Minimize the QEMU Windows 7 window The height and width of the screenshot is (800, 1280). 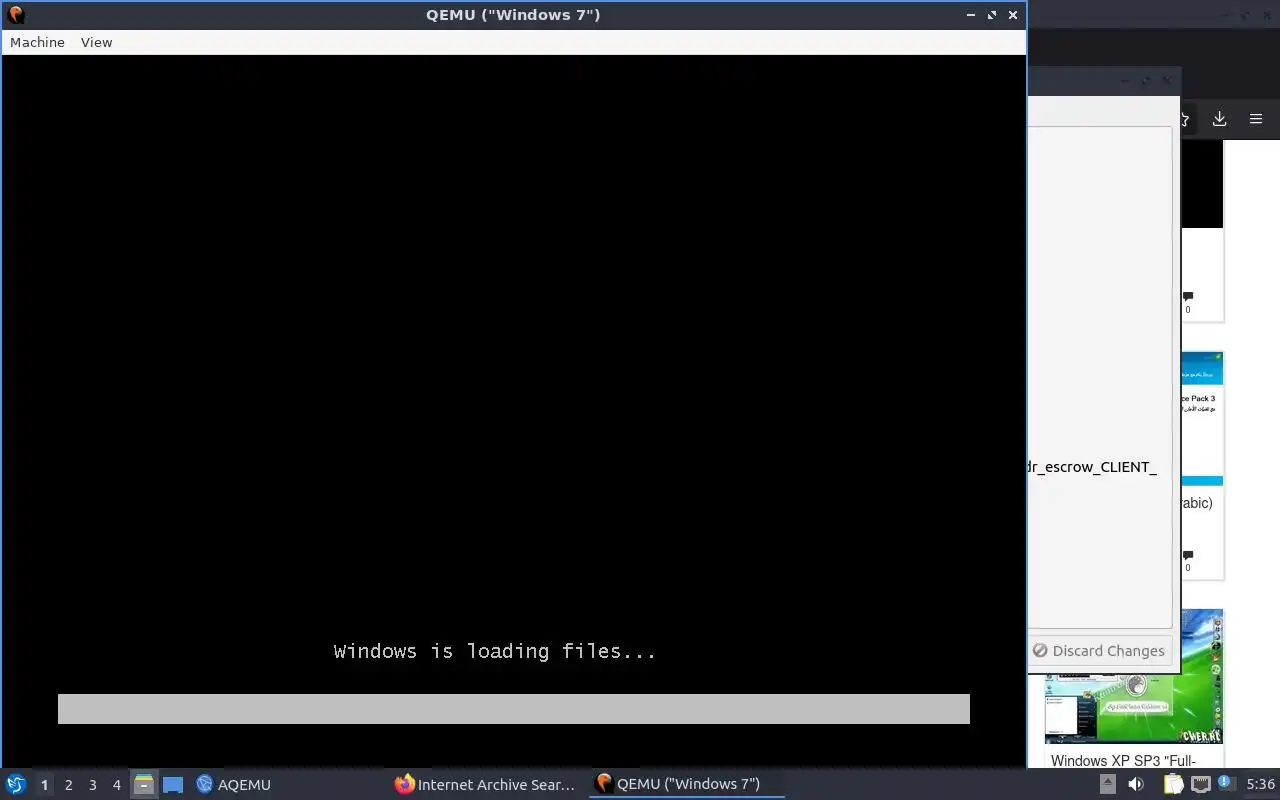[x=971, y=15]
